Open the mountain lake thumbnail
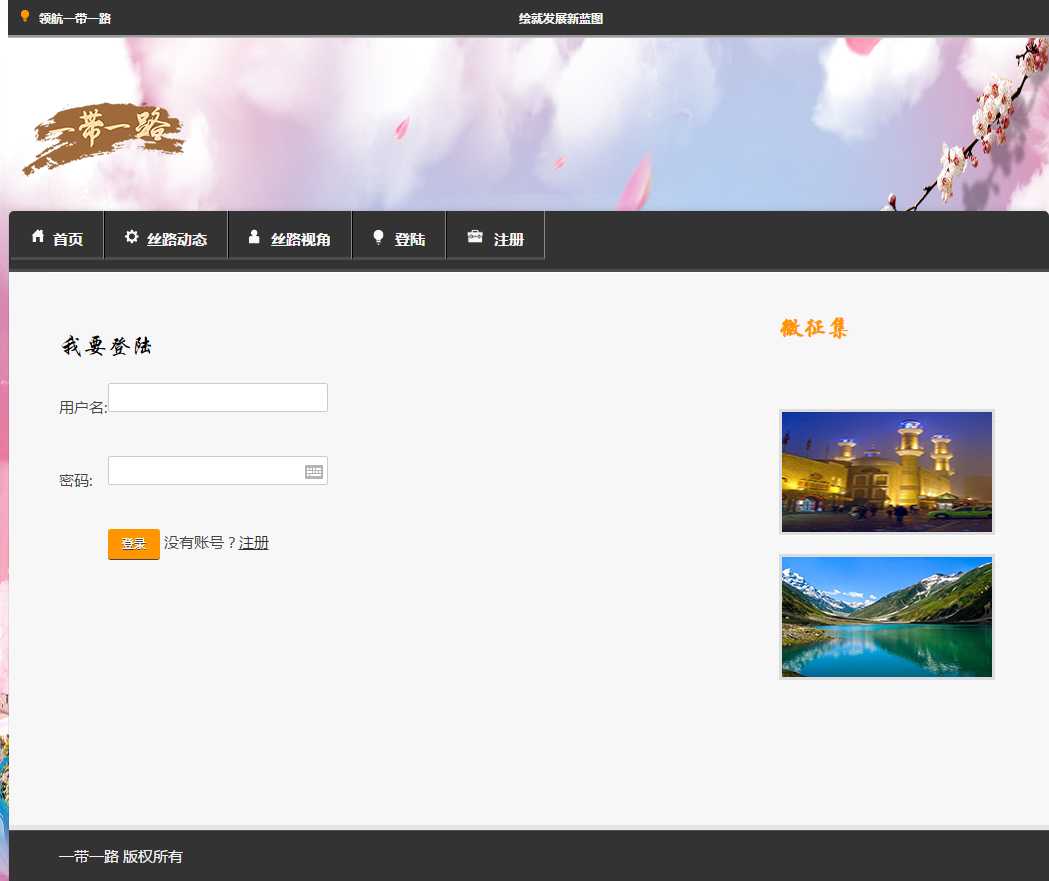1049x881 pixels. click(887, 617)
